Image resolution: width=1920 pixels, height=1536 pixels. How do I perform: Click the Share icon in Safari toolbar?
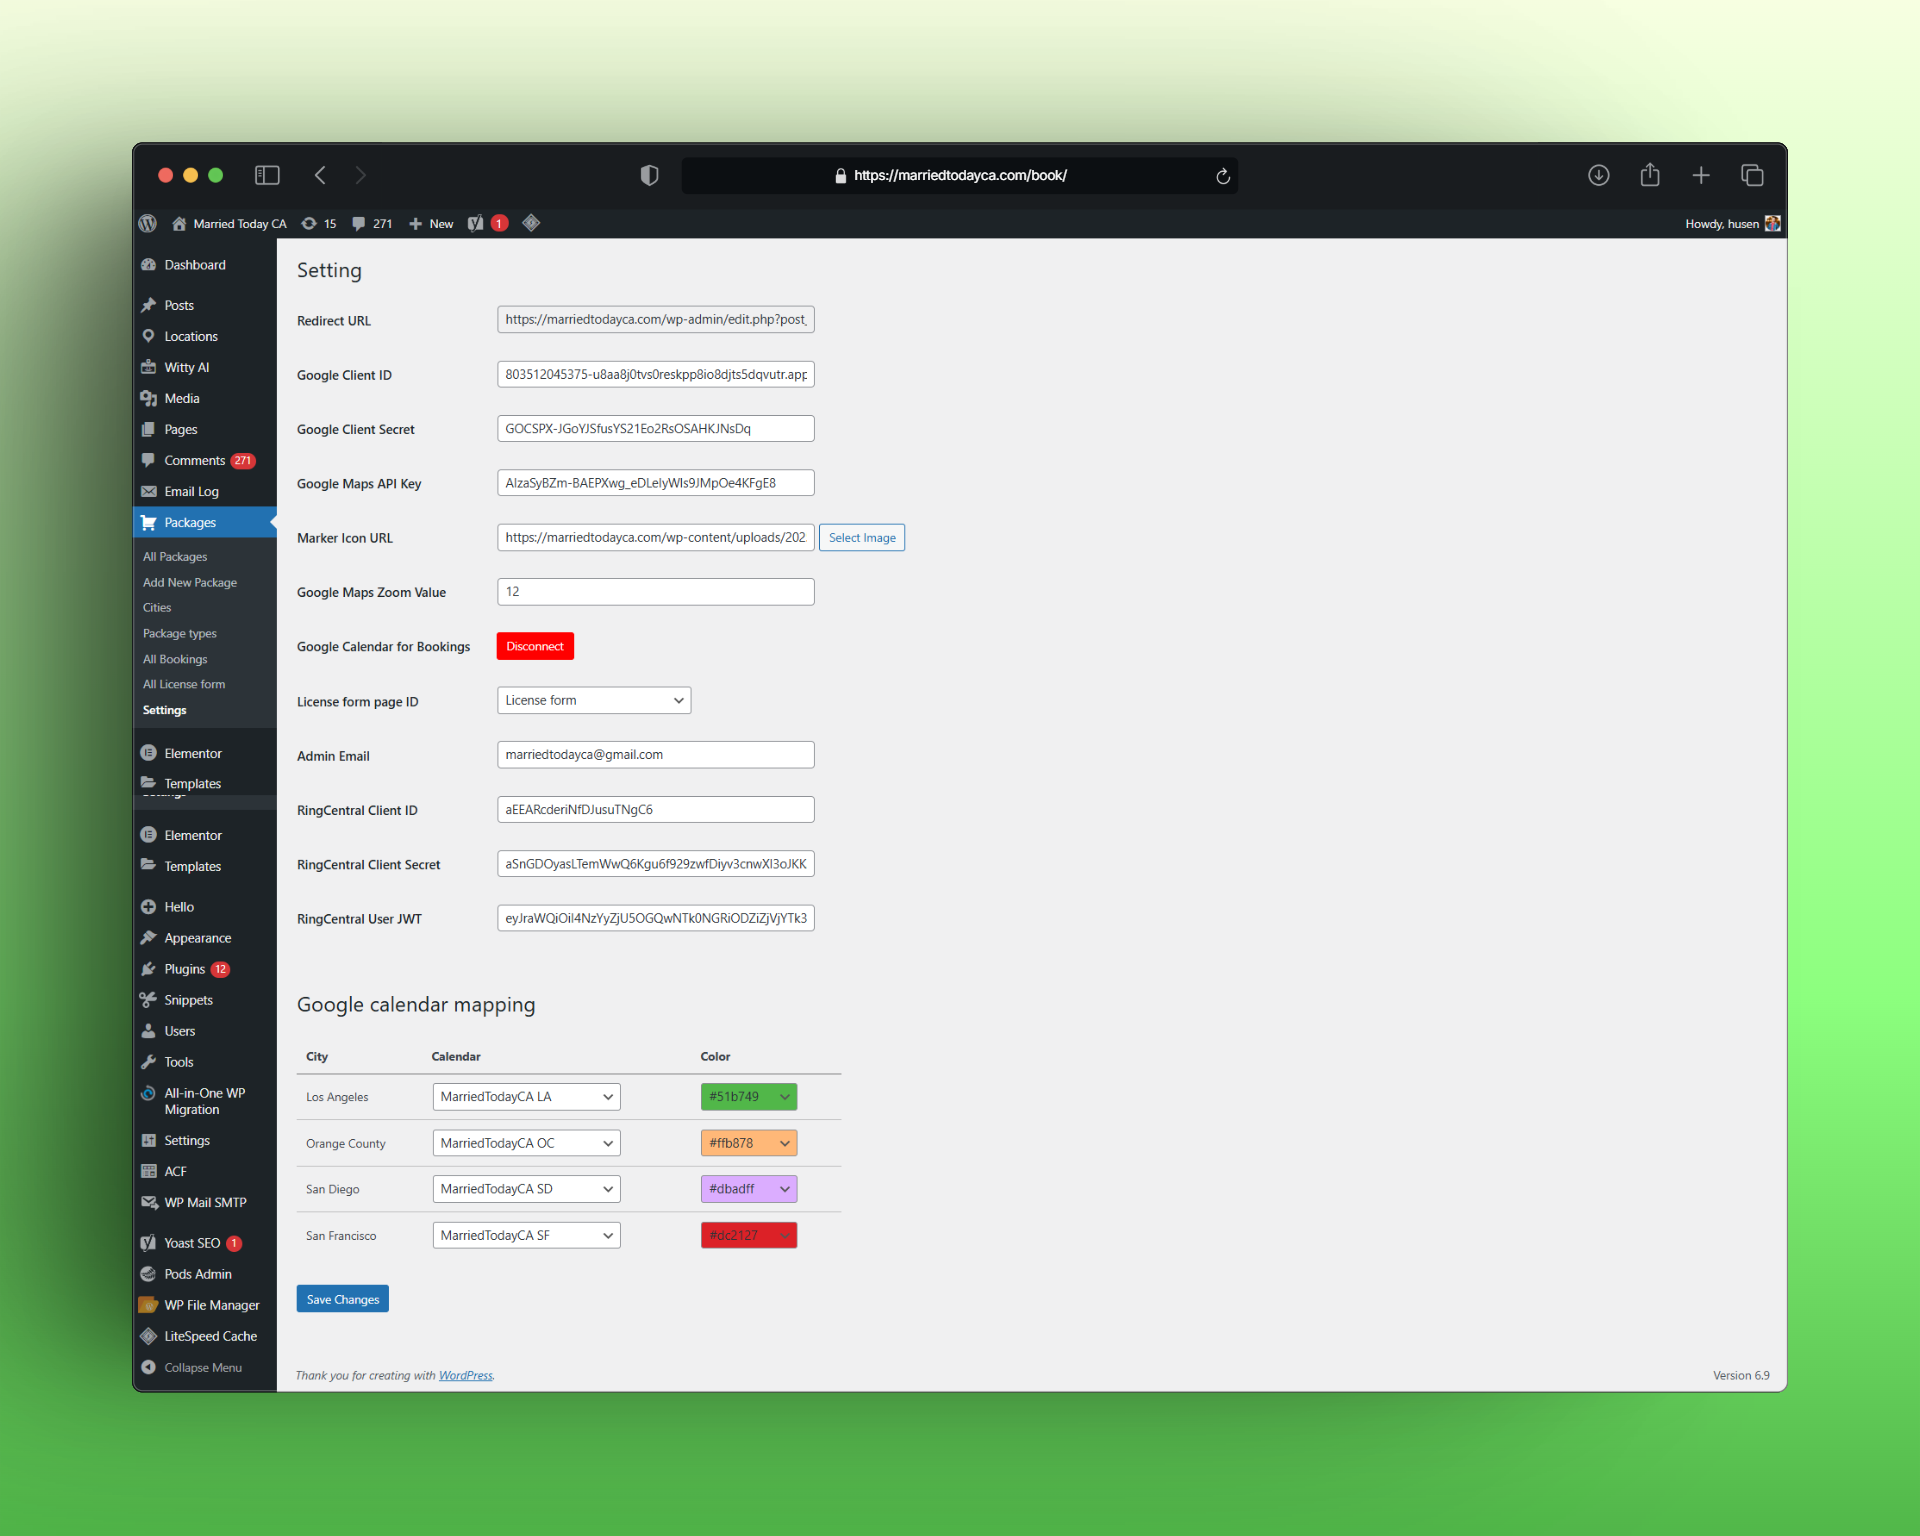tap(1649, 175)
